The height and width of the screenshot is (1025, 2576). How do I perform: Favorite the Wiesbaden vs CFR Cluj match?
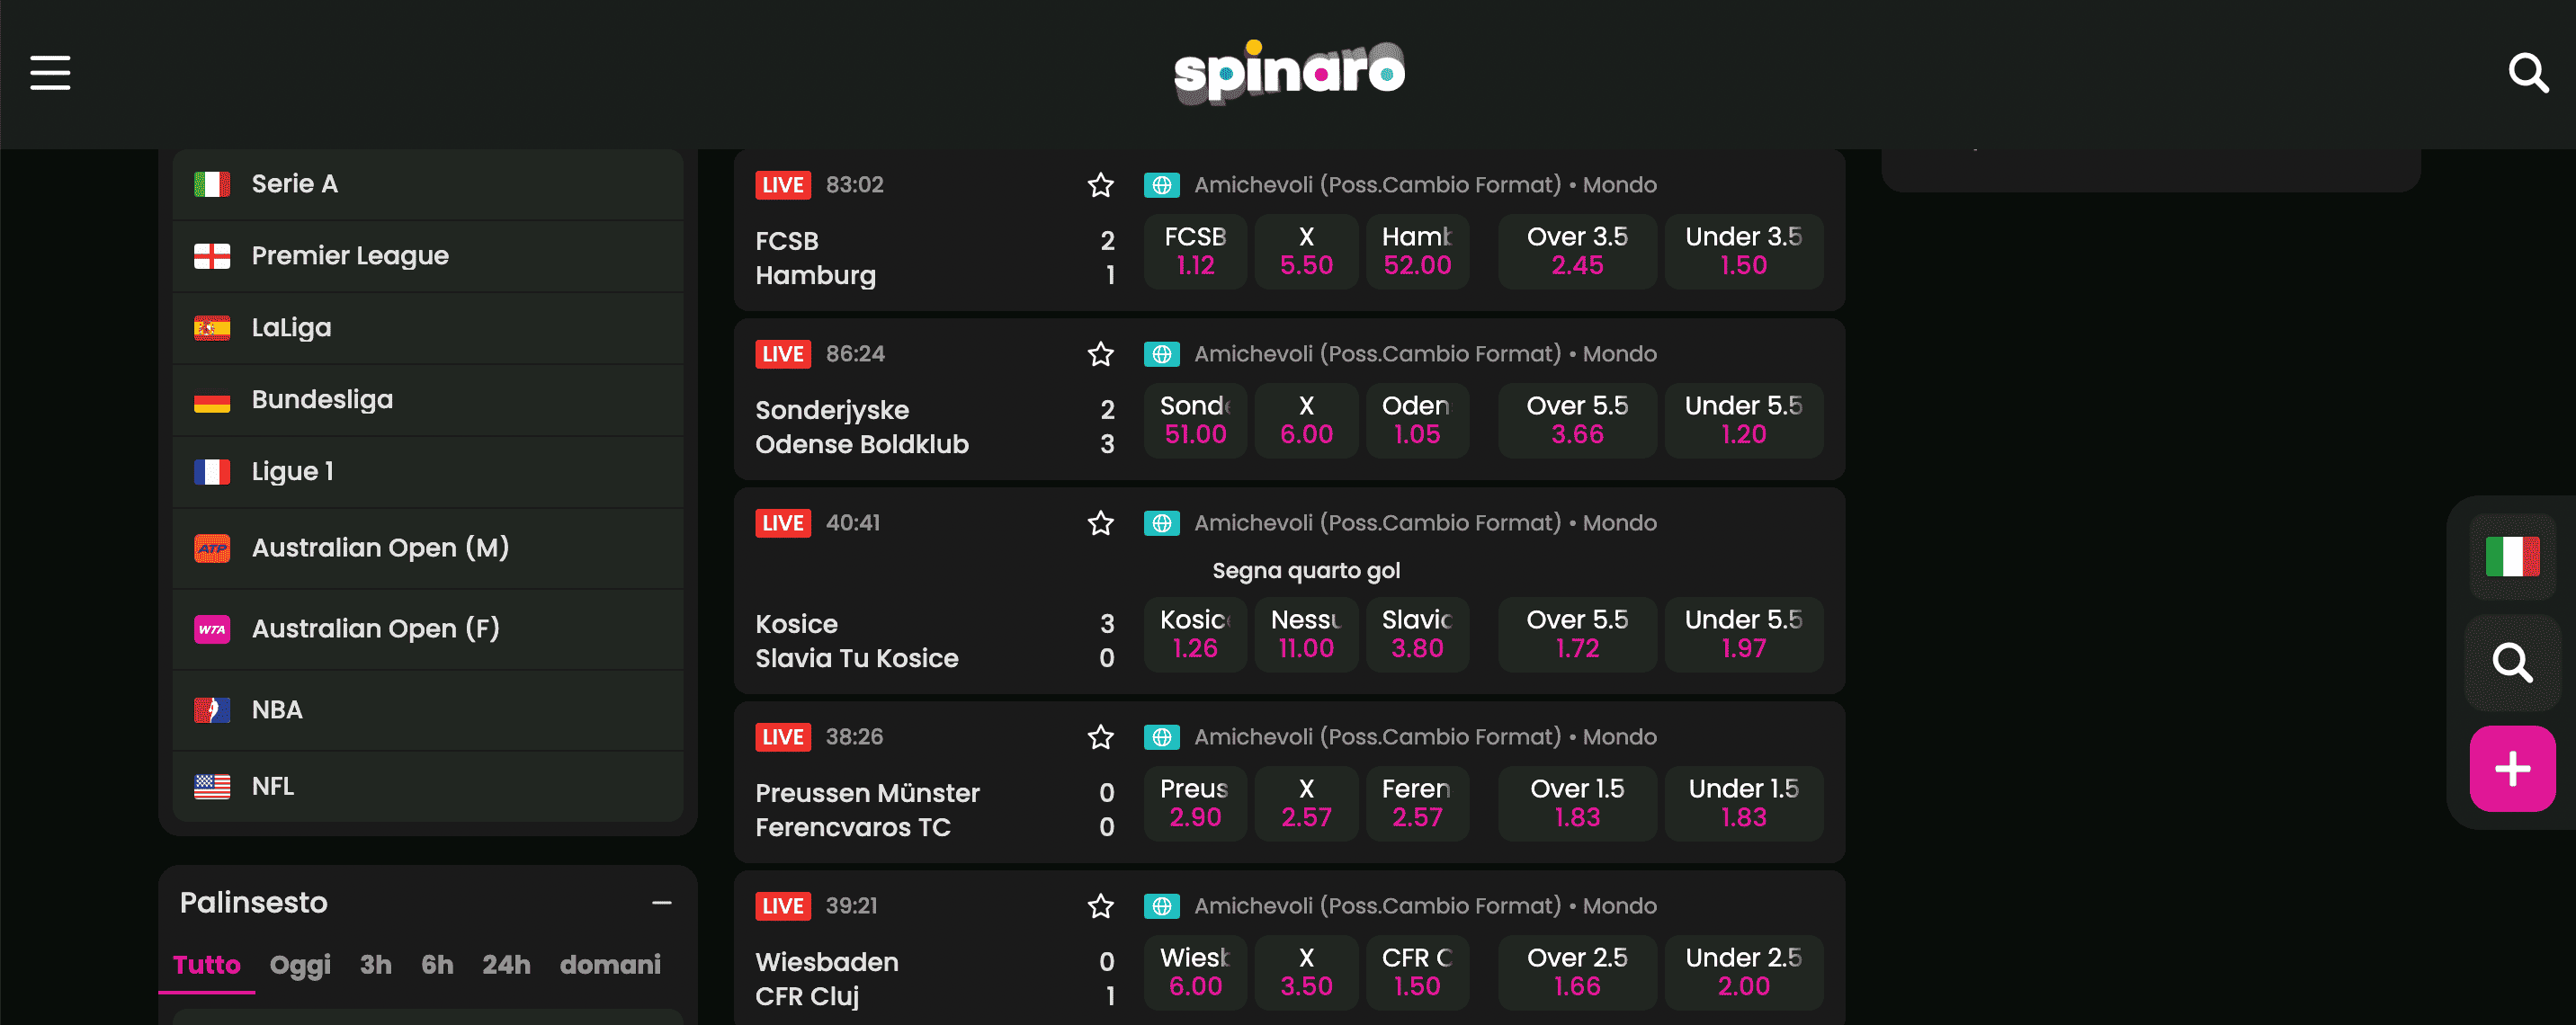point(1100,905)
